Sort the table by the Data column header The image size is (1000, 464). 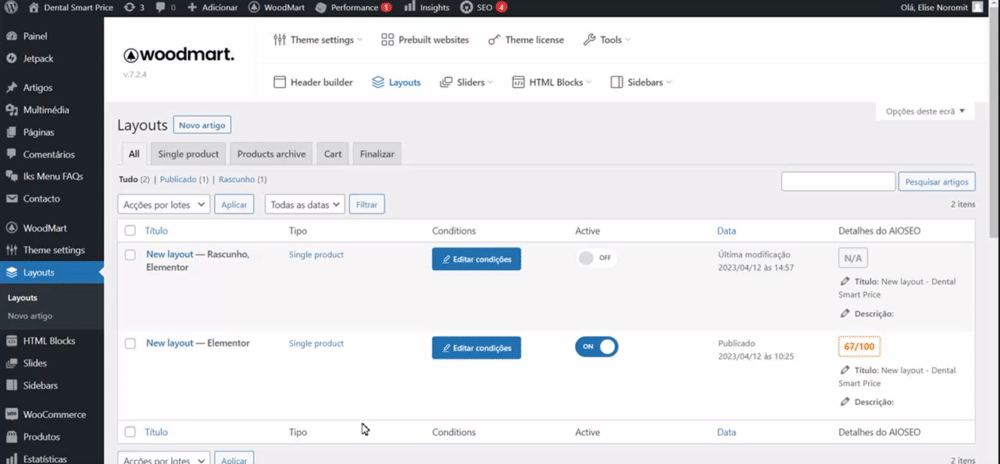726,231
